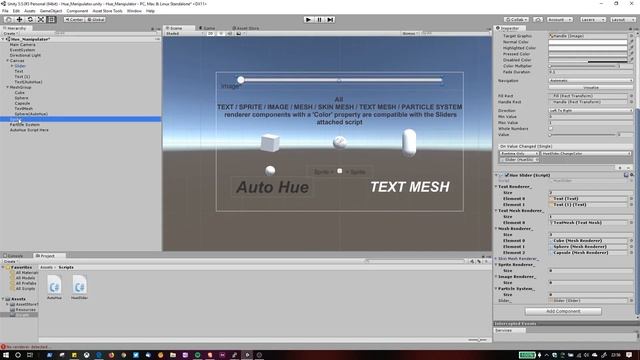Open the HueSlider.ChangeColor function dropdown
The height and width of the screenshot is (360, 640).
(x=586, y=153)
